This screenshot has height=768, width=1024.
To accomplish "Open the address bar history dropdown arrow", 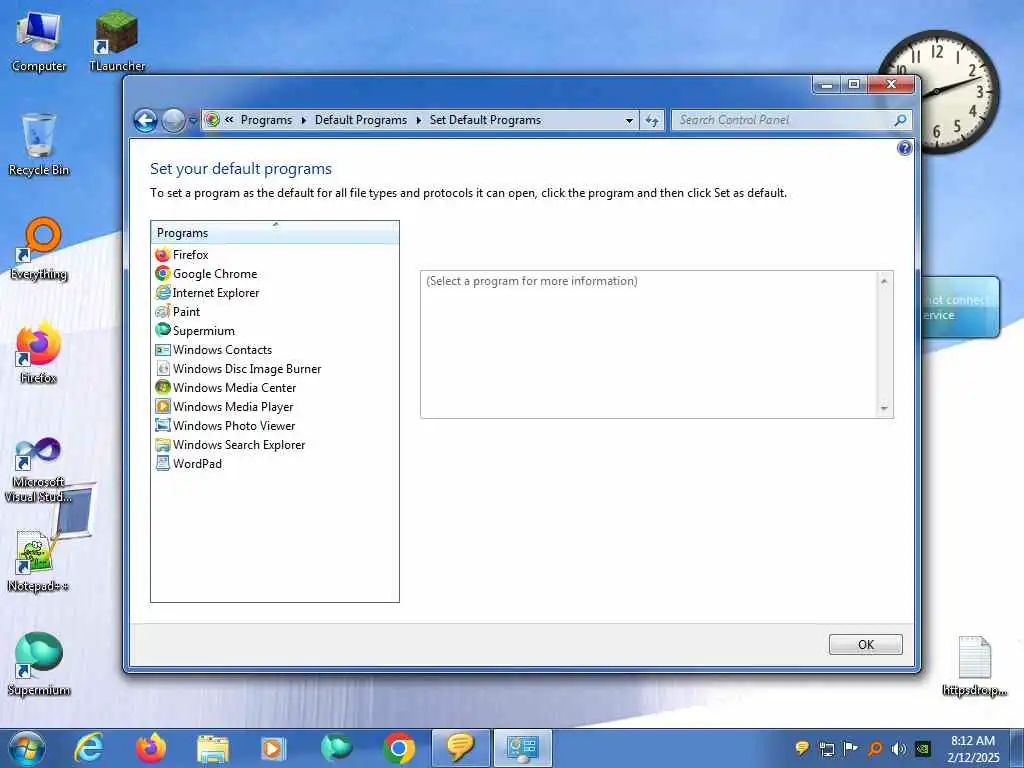I will (629, 120).
